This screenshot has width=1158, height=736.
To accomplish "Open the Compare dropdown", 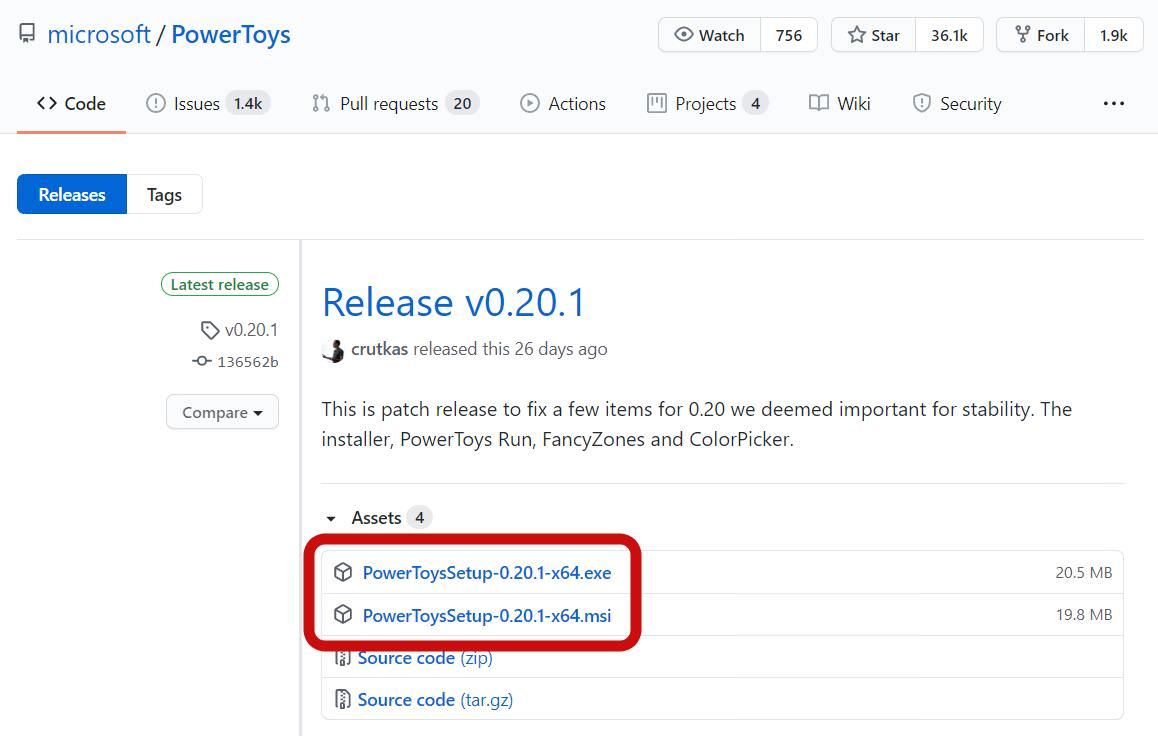I will (x=222, y=412).
